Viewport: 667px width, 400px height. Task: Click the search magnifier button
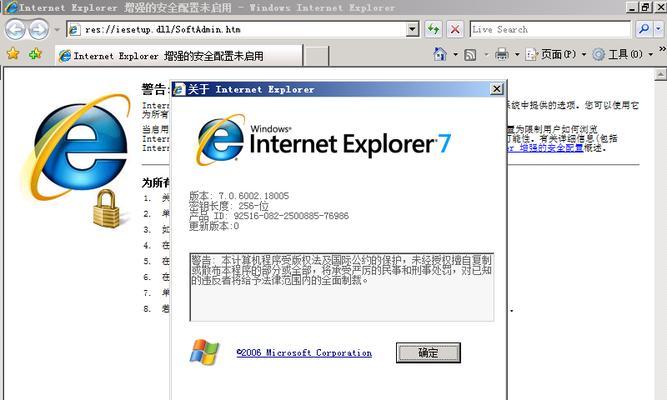coord(644,29)
